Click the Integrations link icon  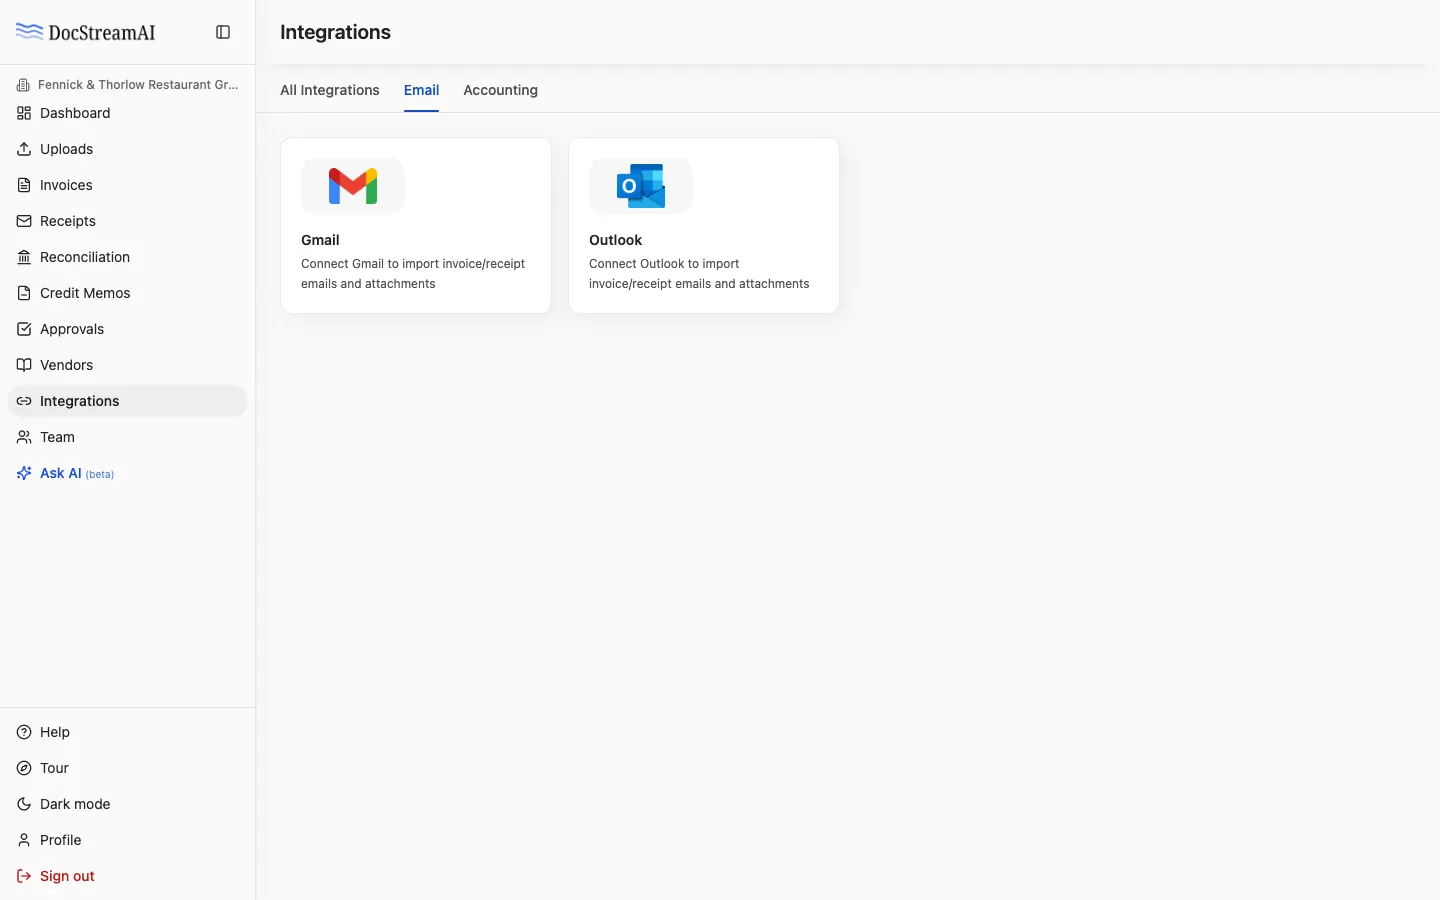pyautogui.click(x=24, y=401)
